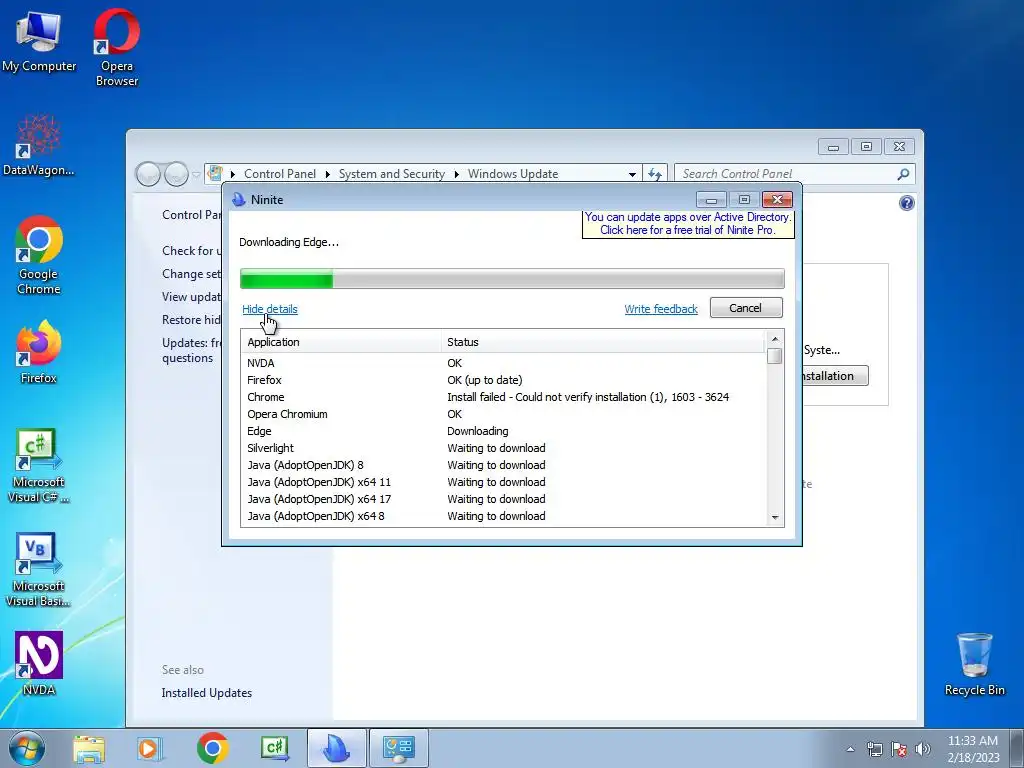Image resolution: width=1024 pixels, height=768 pixels.
Task: Open Installed Updates link in Control Panel
Action: tap(206, 693)
